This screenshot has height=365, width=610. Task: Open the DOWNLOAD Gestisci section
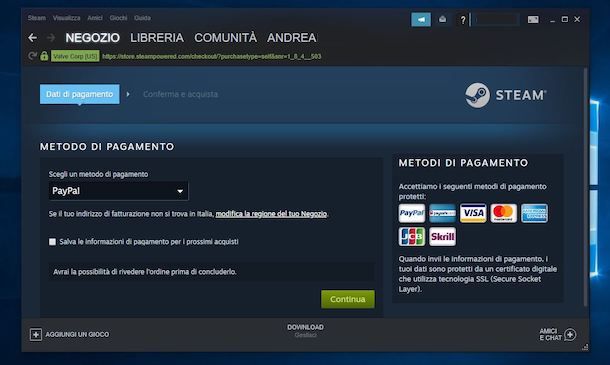coord(305,331)
